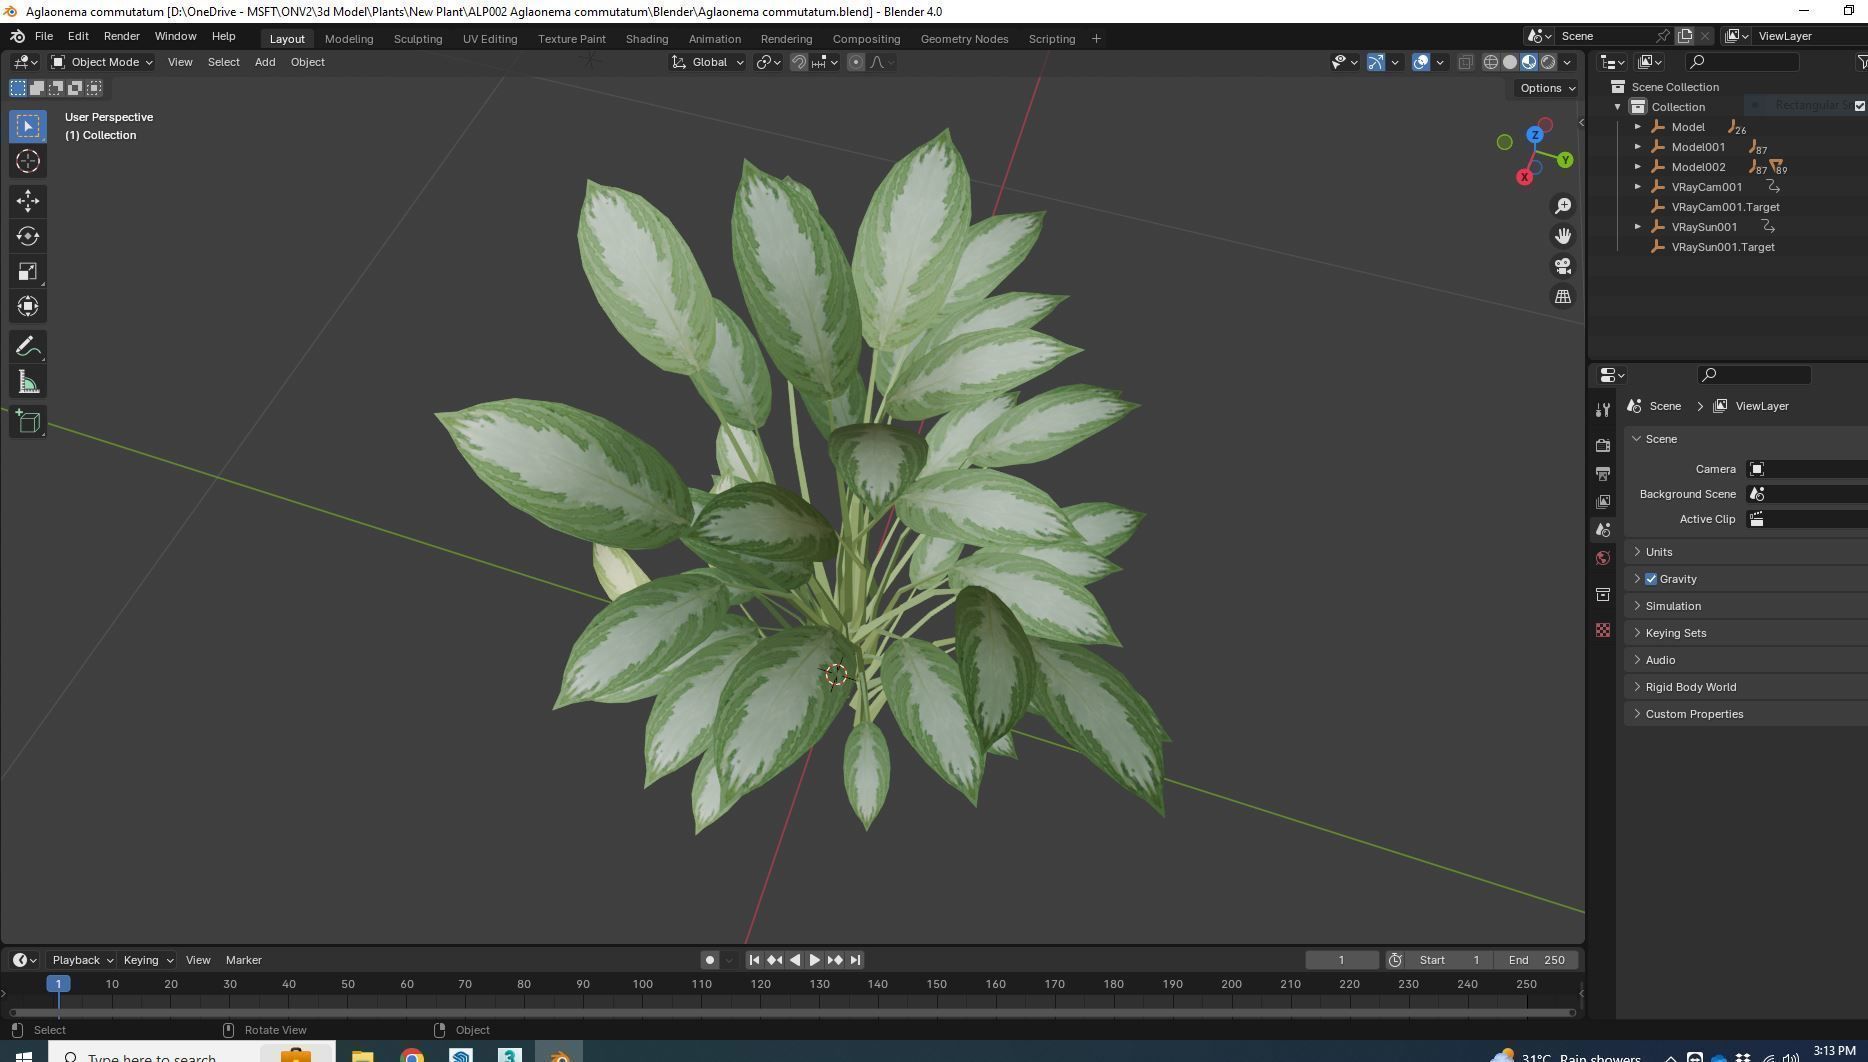Toggle proportional editing button
The height and width of the screenshot is (1062, 1868).
pyautogui.click(x=856, y=62)
